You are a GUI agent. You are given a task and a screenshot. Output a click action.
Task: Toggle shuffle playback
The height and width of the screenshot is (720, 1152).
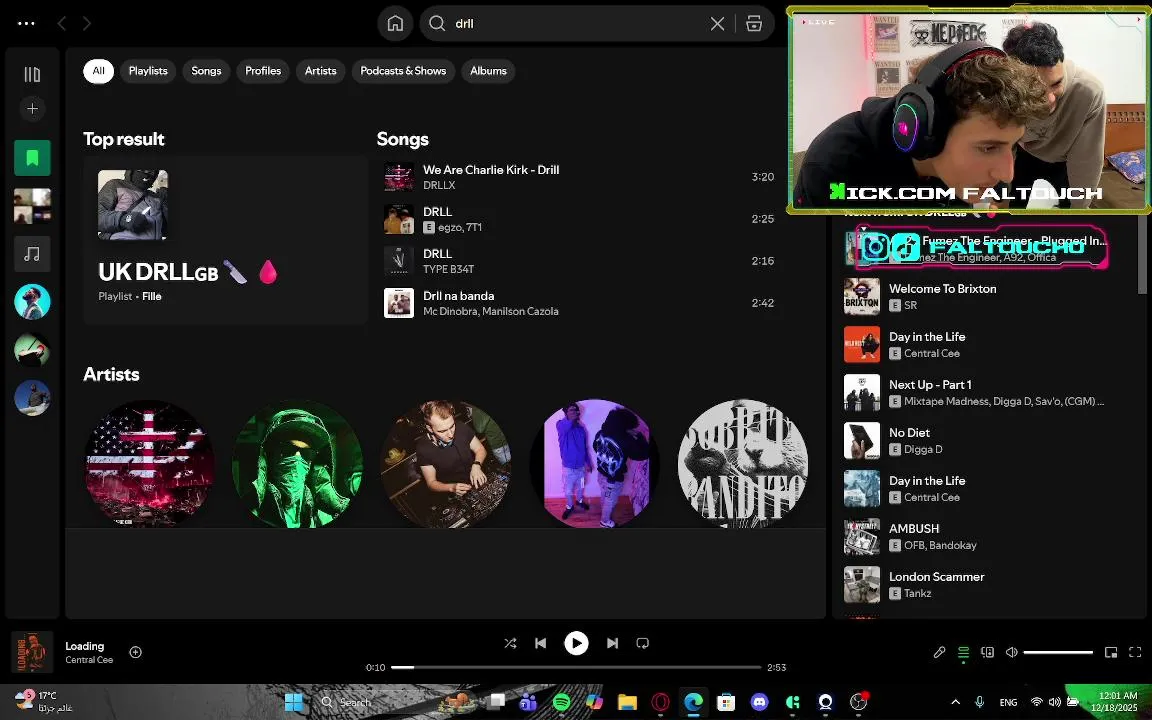tap(510, 643)
